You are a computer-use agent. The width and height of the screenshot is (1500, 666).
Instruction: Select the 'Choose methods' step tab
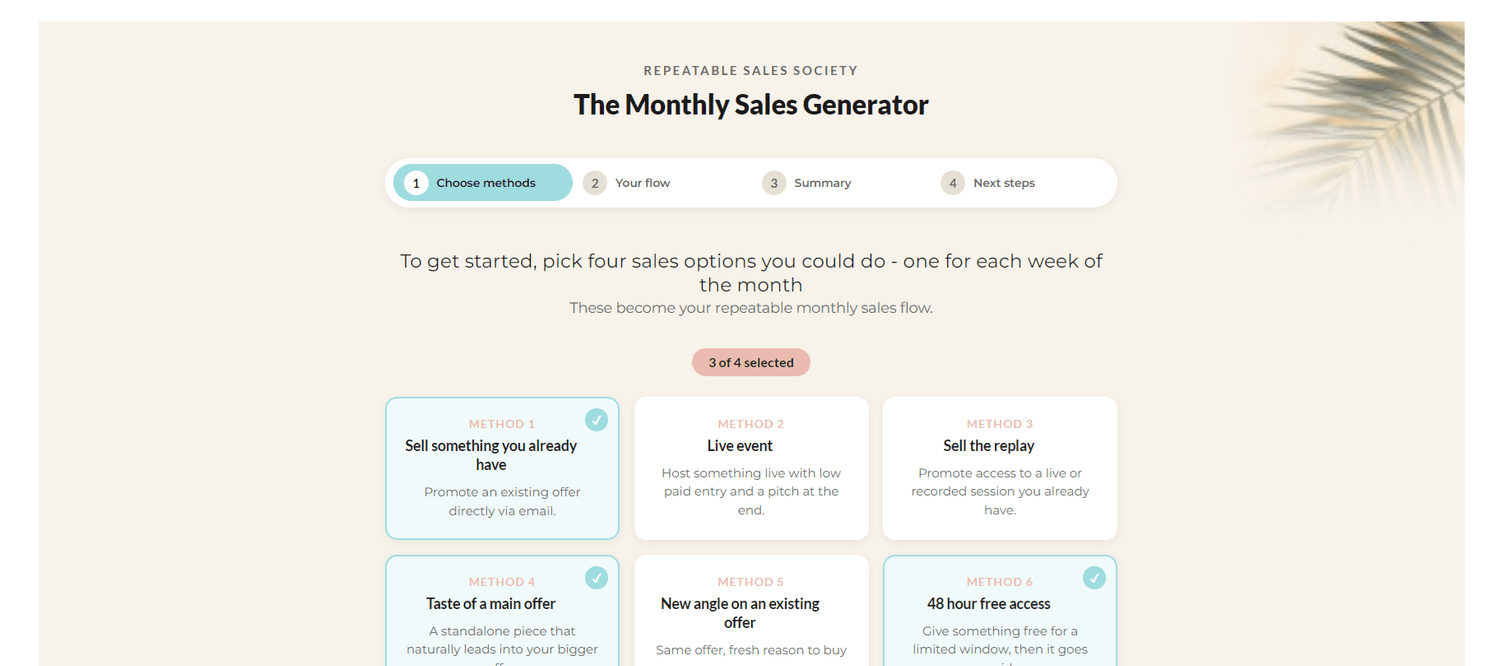[483, 183]
